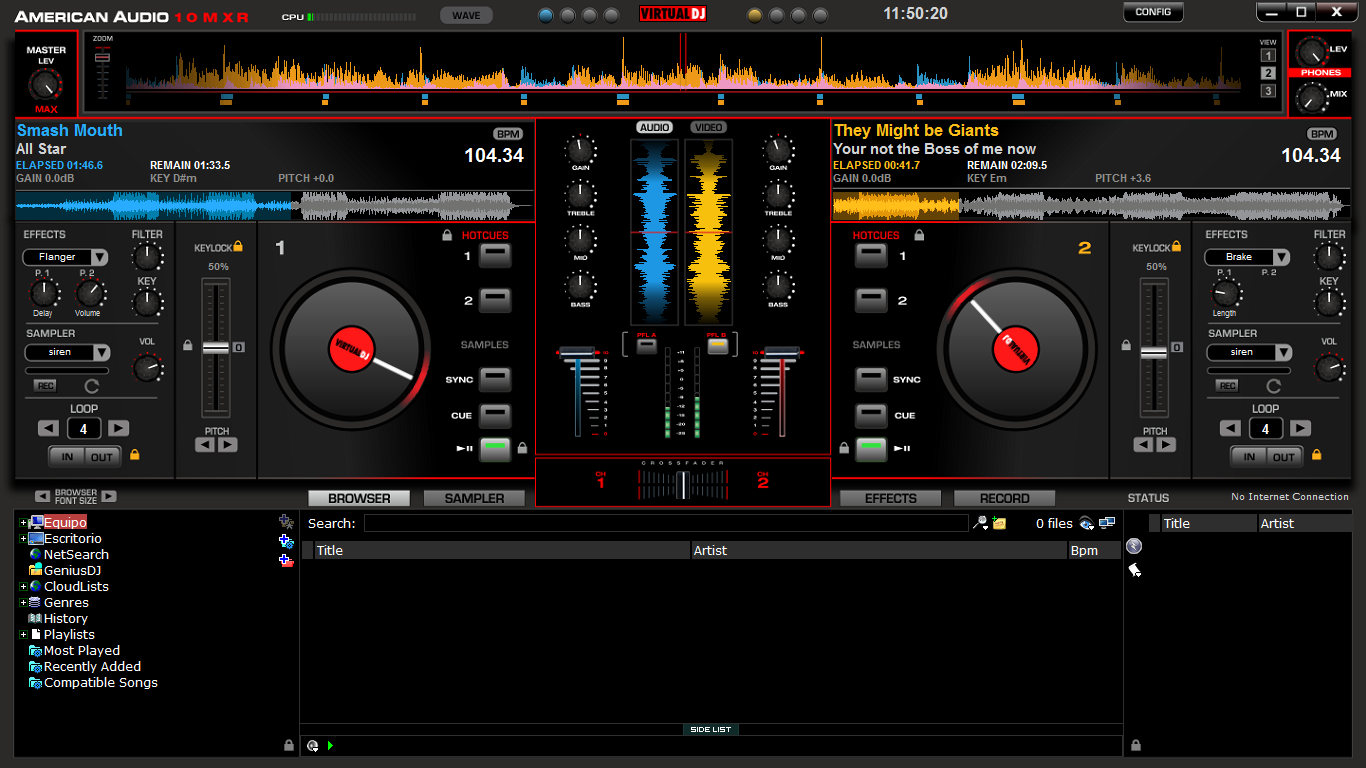Open deck 1 siren sampler dropdown

(101, 352)
